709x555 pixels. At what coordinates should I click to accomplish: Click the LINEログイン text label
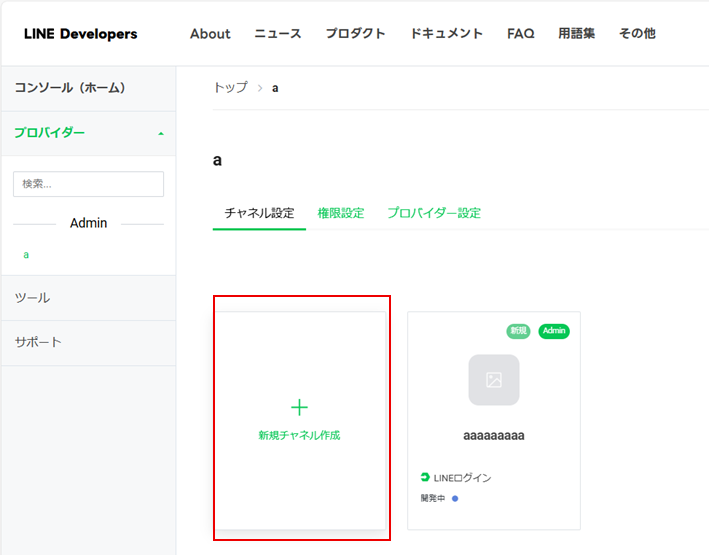click(x=462, y=478)
